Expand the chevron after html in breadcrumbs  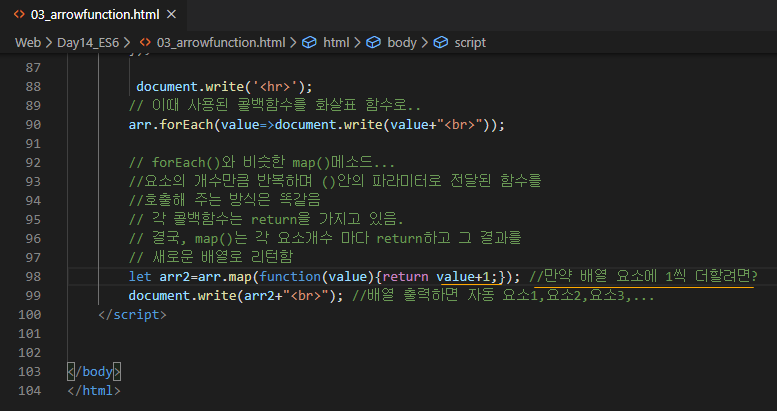click(x=357, y=43)
